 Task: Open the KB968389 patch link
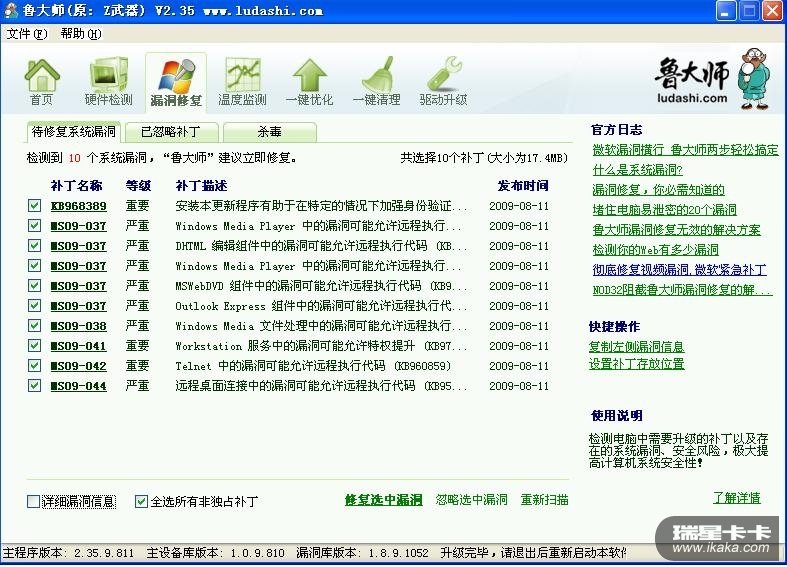click(79, 206)
